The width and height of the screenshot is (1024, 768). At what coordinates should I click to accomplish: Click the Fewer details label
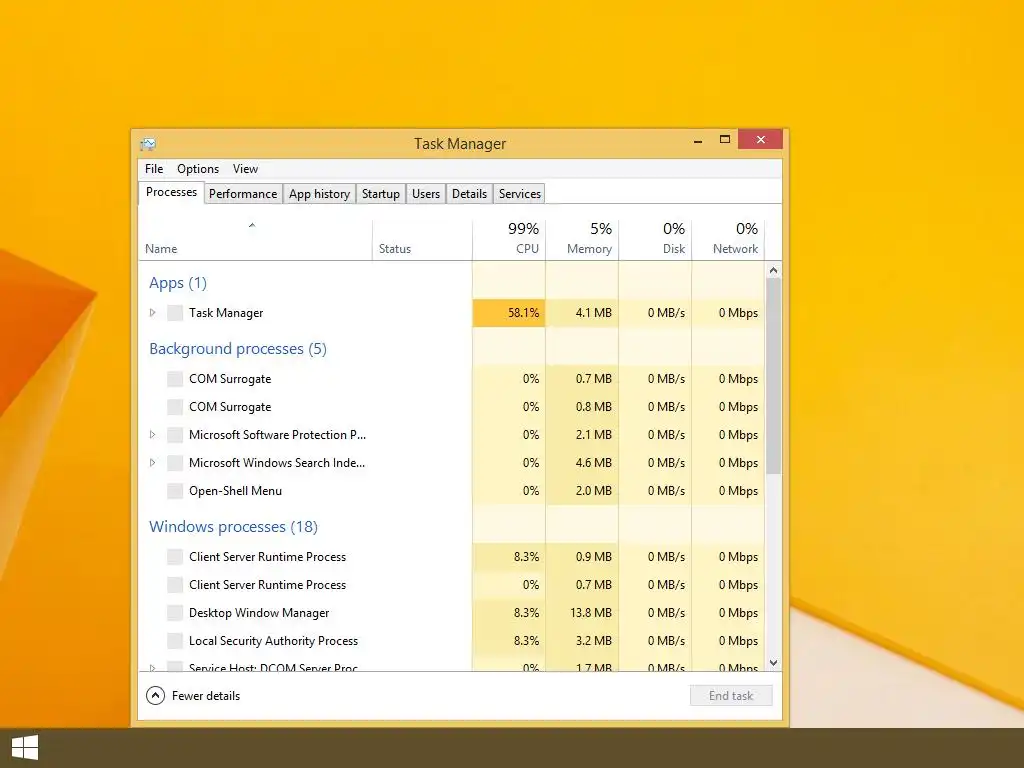point(206,696)
